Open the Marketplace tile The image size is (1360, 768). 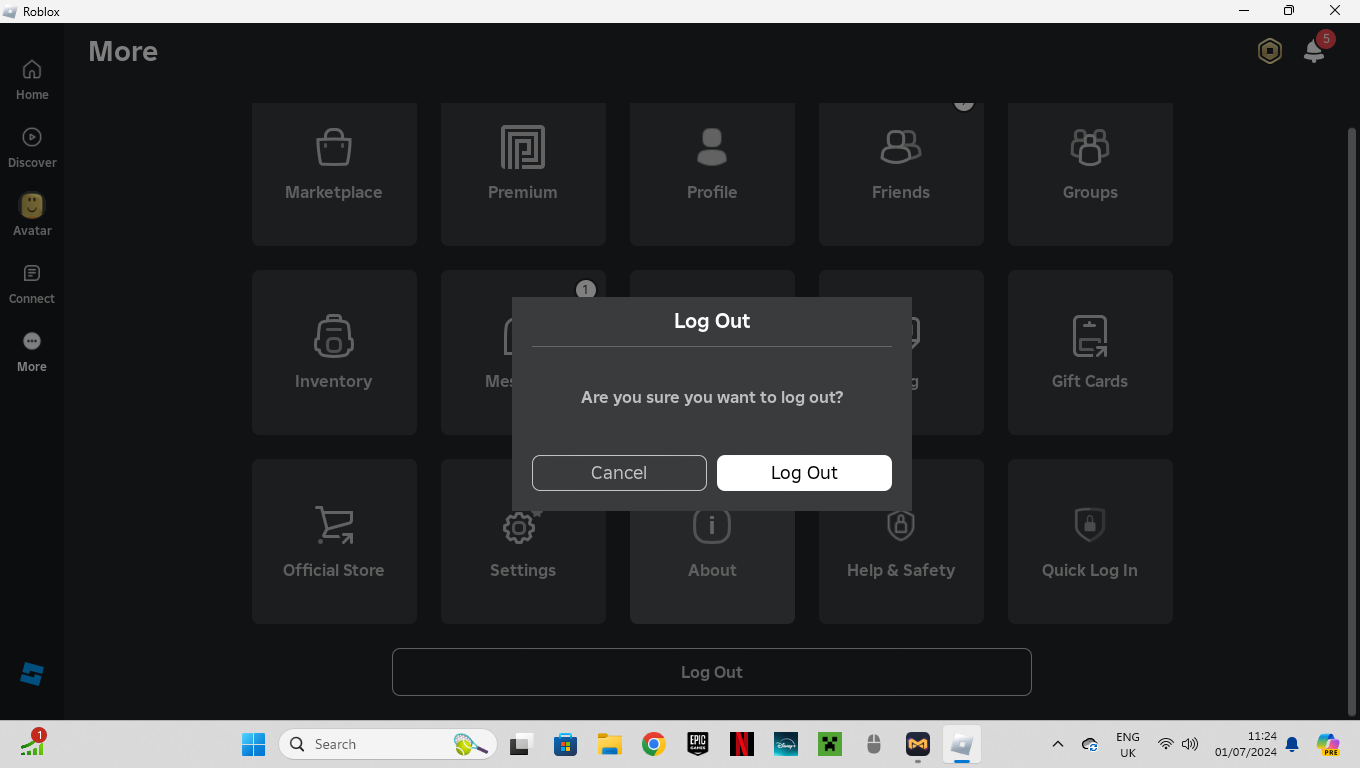(x=334, y=174)
